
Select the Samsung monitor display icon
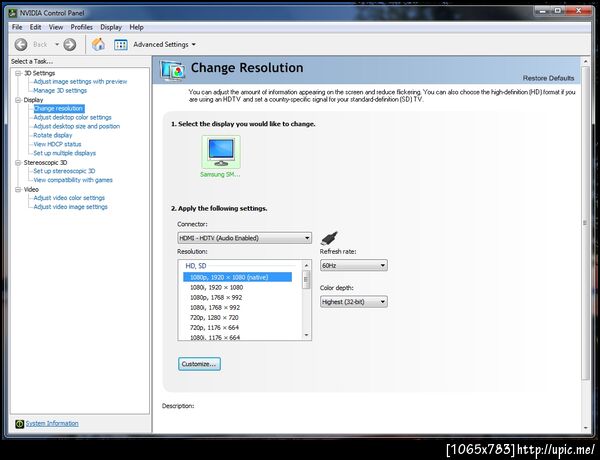pyautogui.click(x=221, y=152)
